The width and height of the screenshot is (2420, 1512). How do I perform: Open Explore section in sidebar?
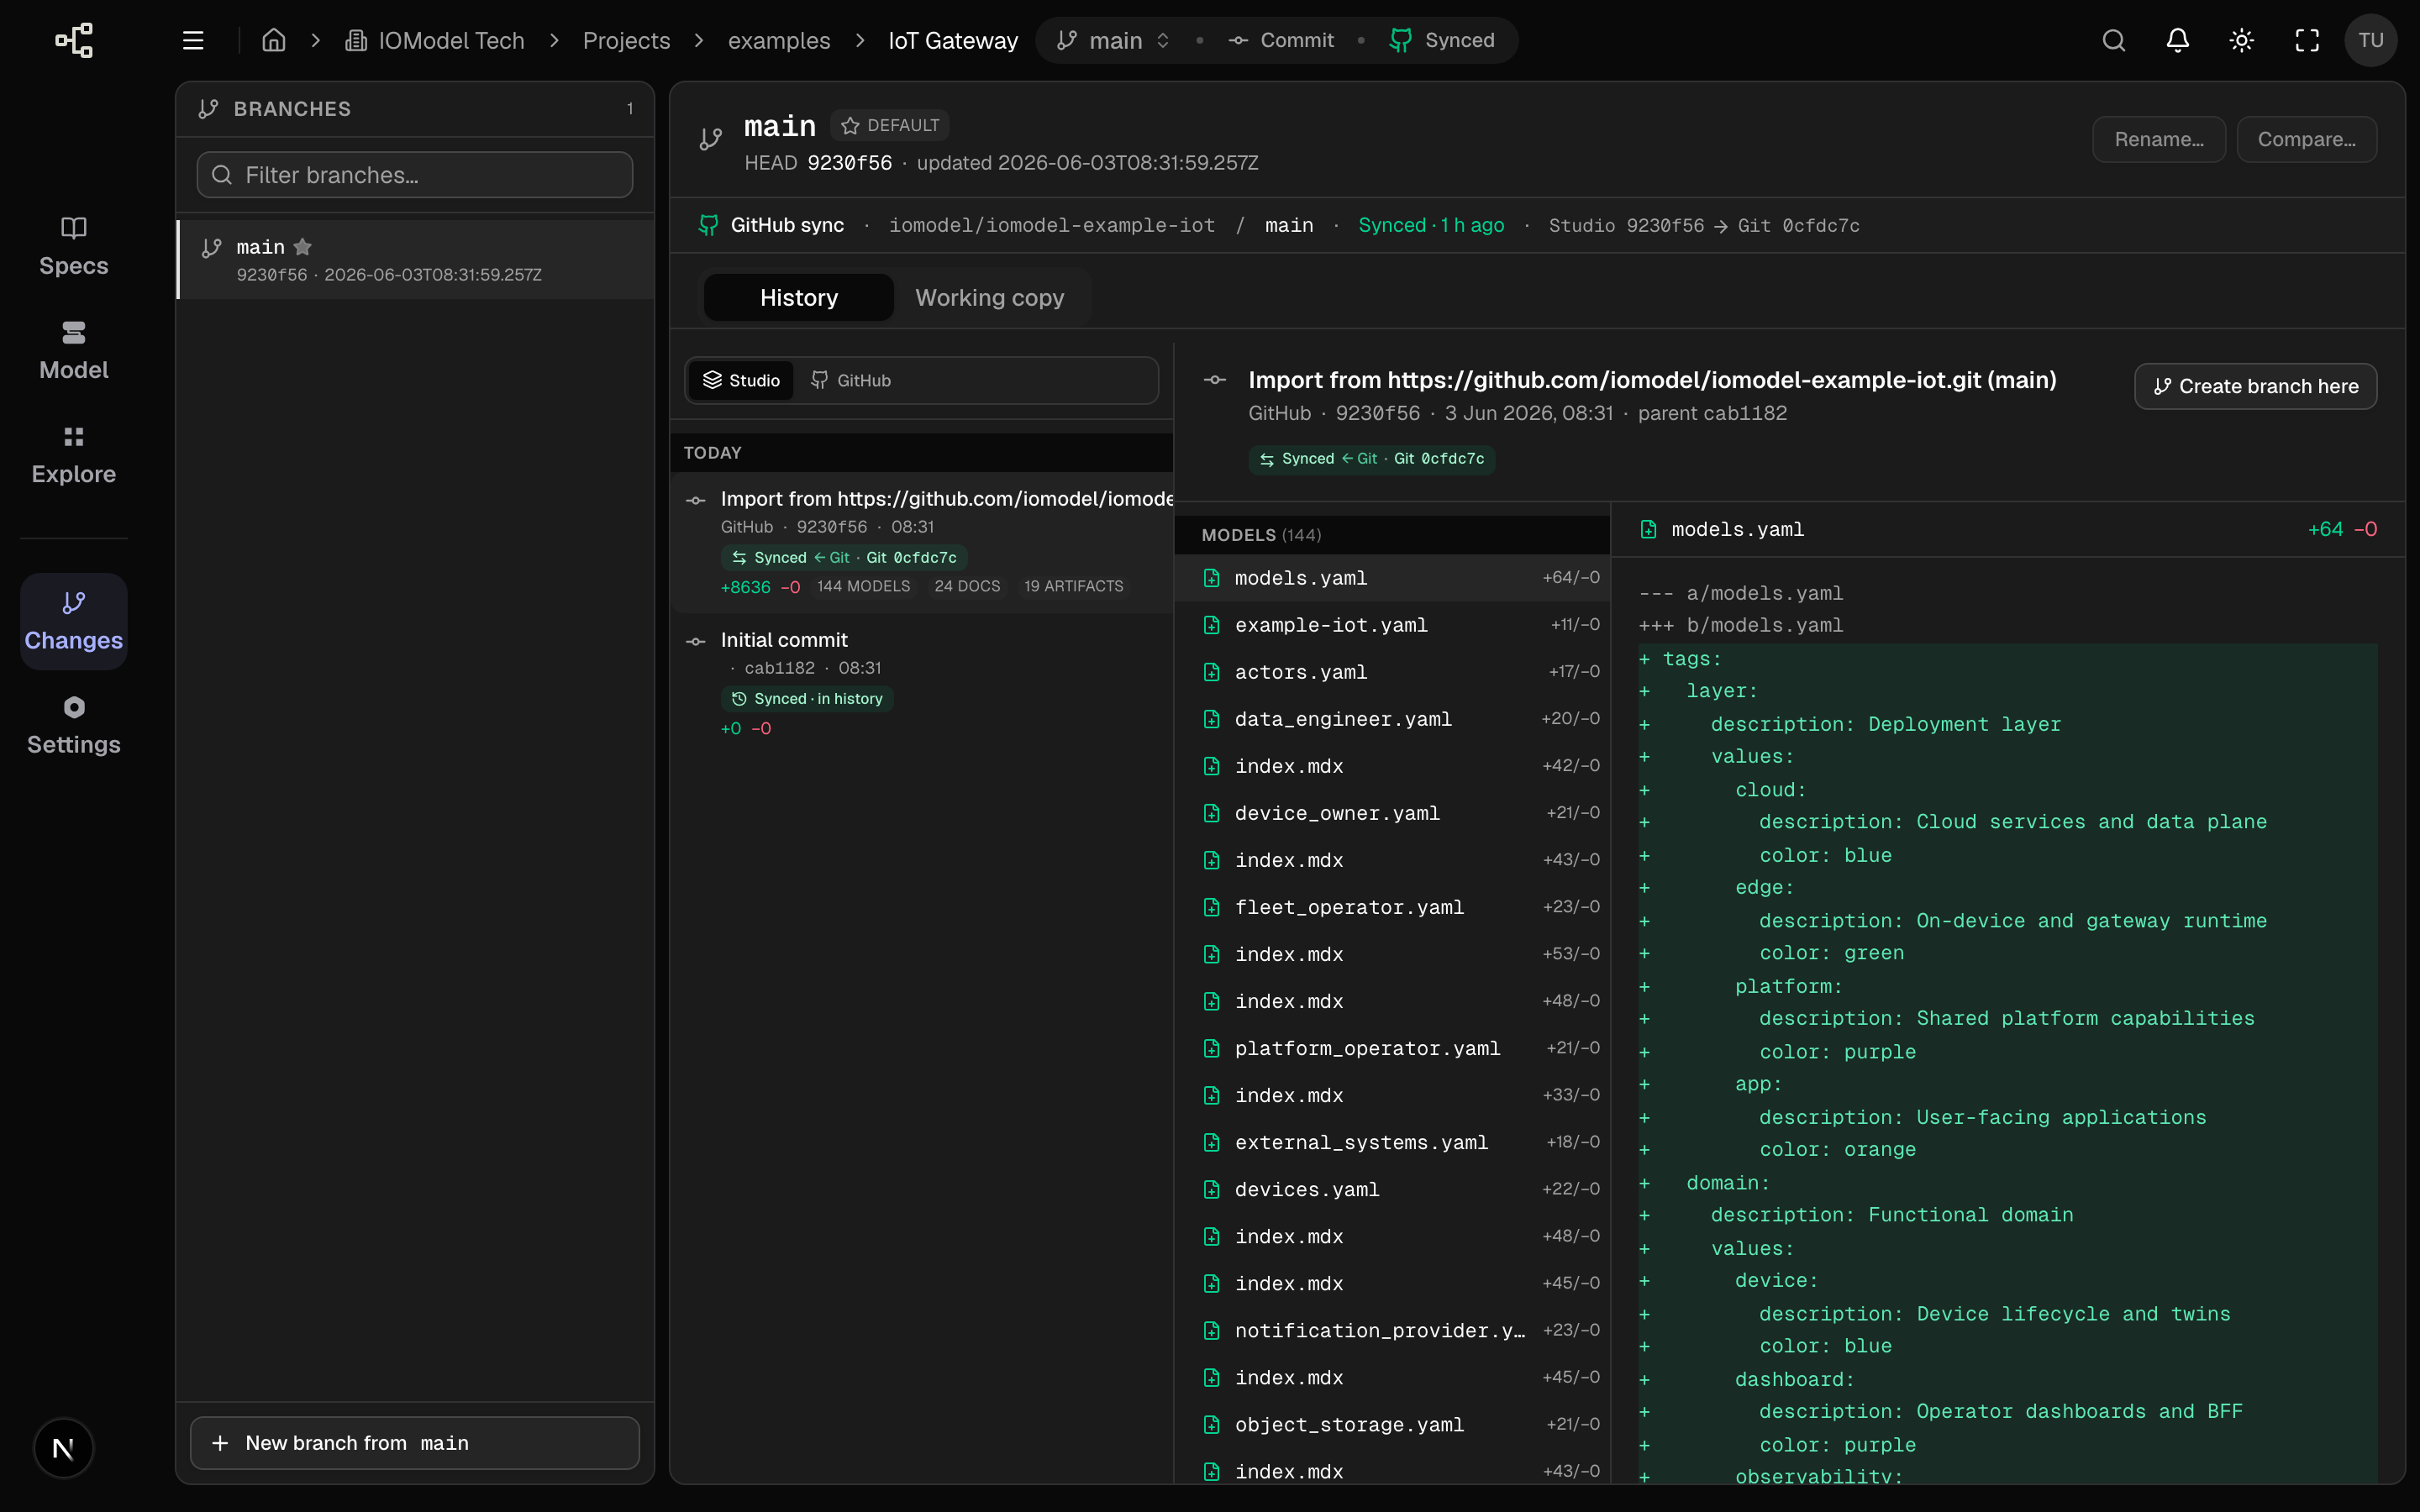click(73, 454)
